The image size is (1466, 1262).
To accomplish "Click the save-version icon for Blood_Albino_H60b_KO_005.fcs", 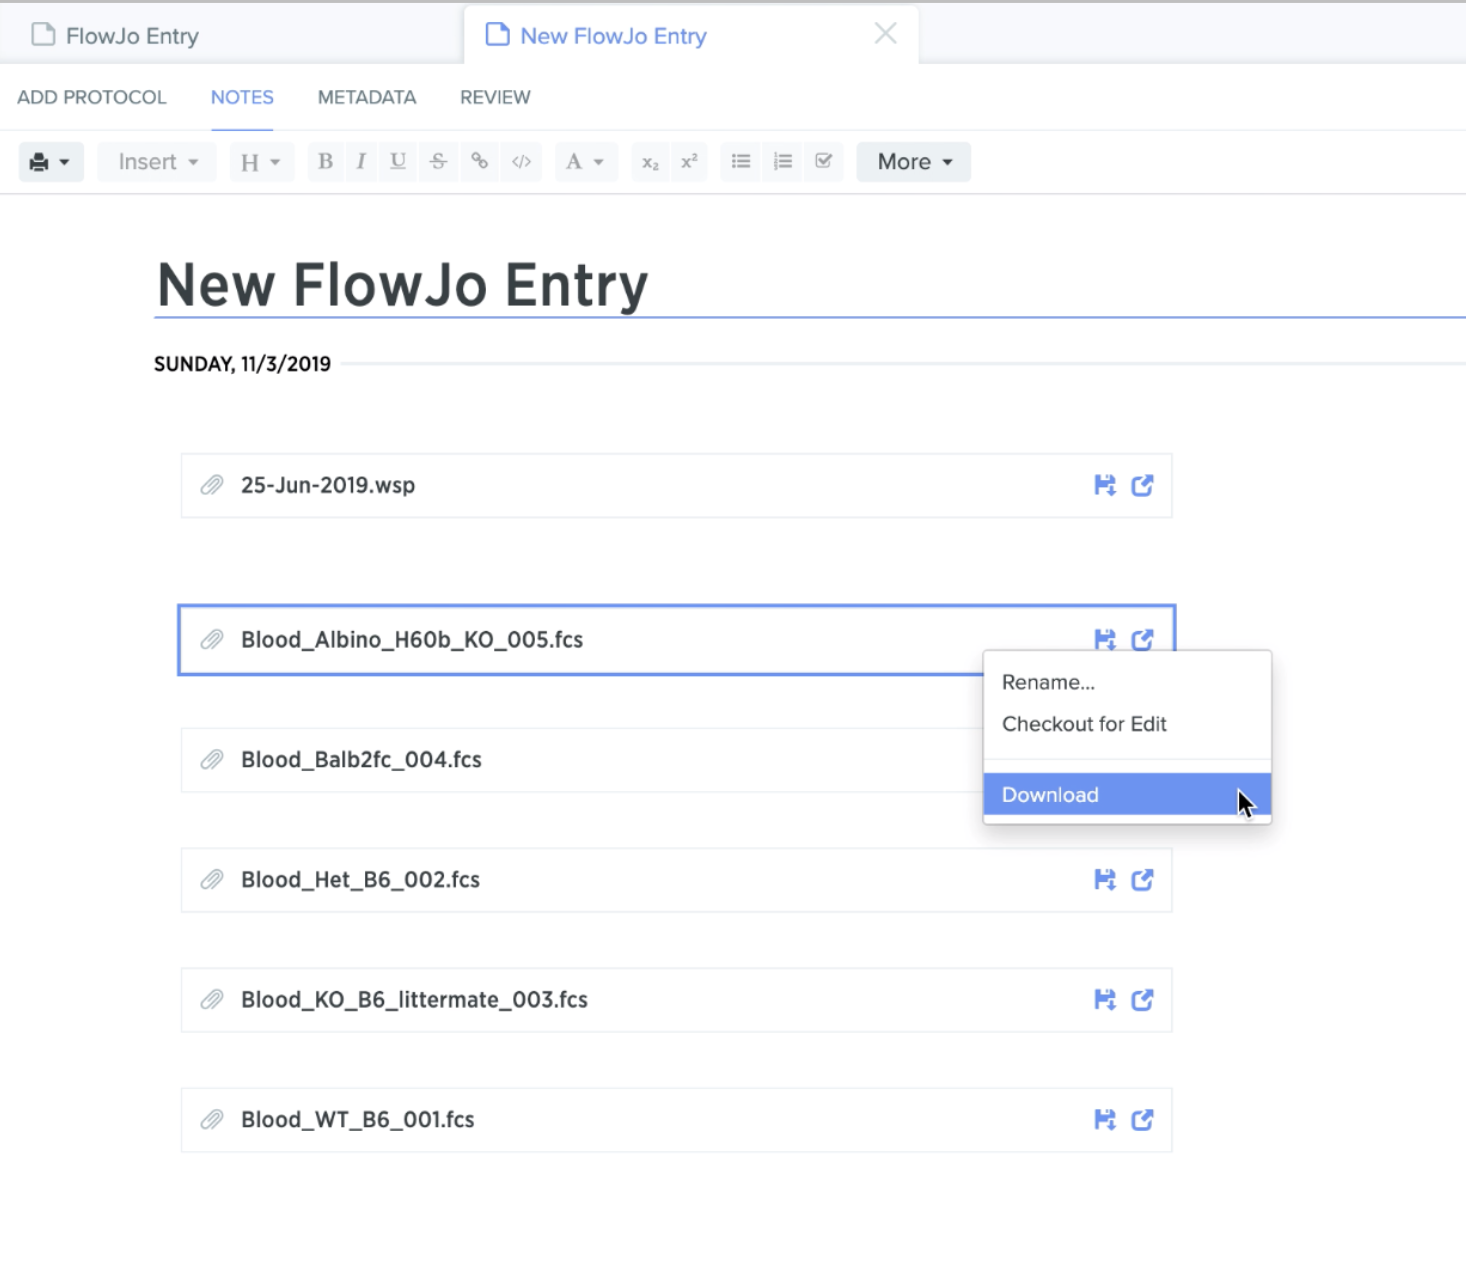I will [x=1105, y=639].
